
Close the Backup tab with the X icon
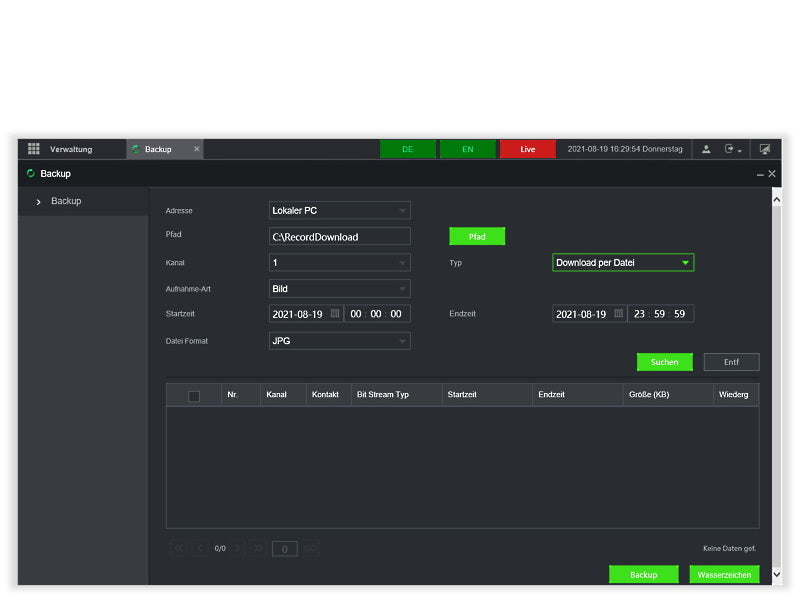click(x=197, y=149)
